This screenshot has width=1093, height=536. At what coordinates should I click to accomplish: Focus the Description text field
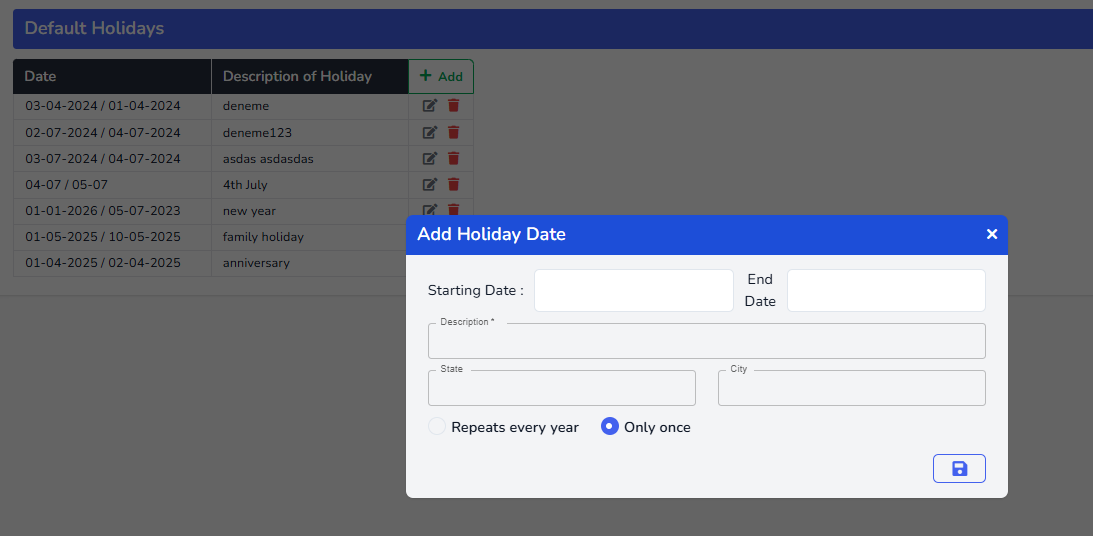click(706, 343)
